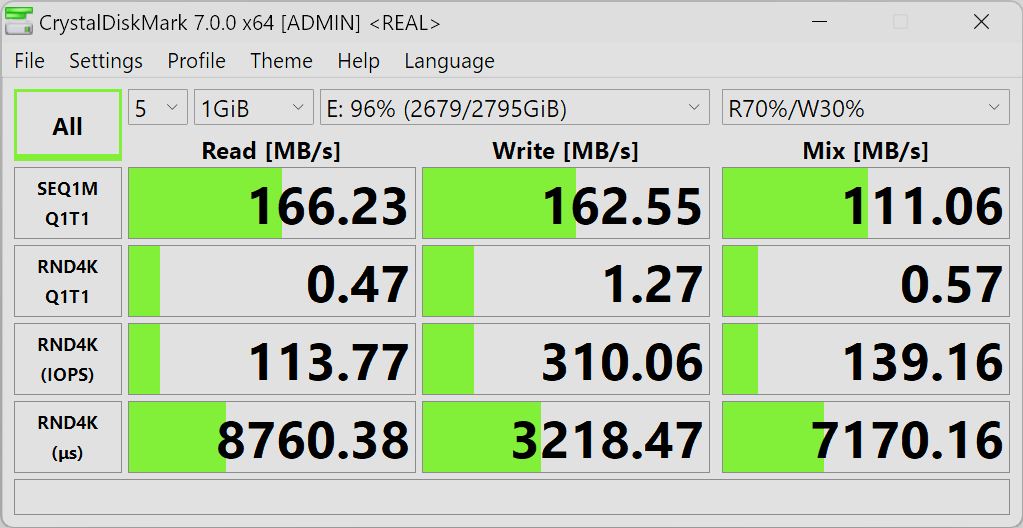This screenshot has width=1023, height=528.
Task: Select the latency write value 3218.47
Action: (x=566, y=437)
